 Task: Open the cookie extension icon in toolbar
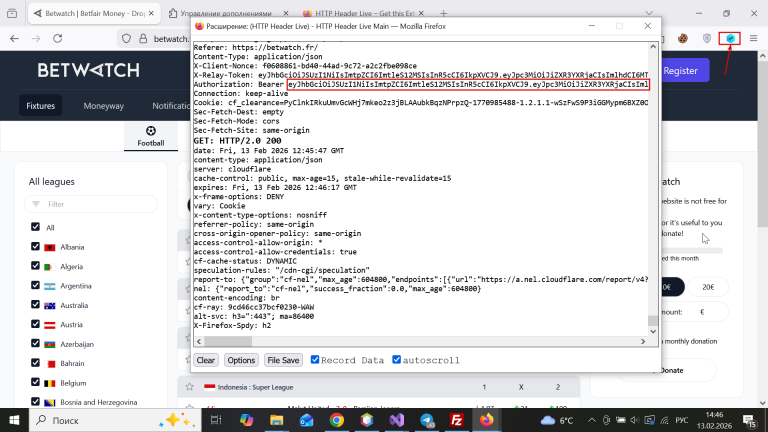(x=683, y=38)
